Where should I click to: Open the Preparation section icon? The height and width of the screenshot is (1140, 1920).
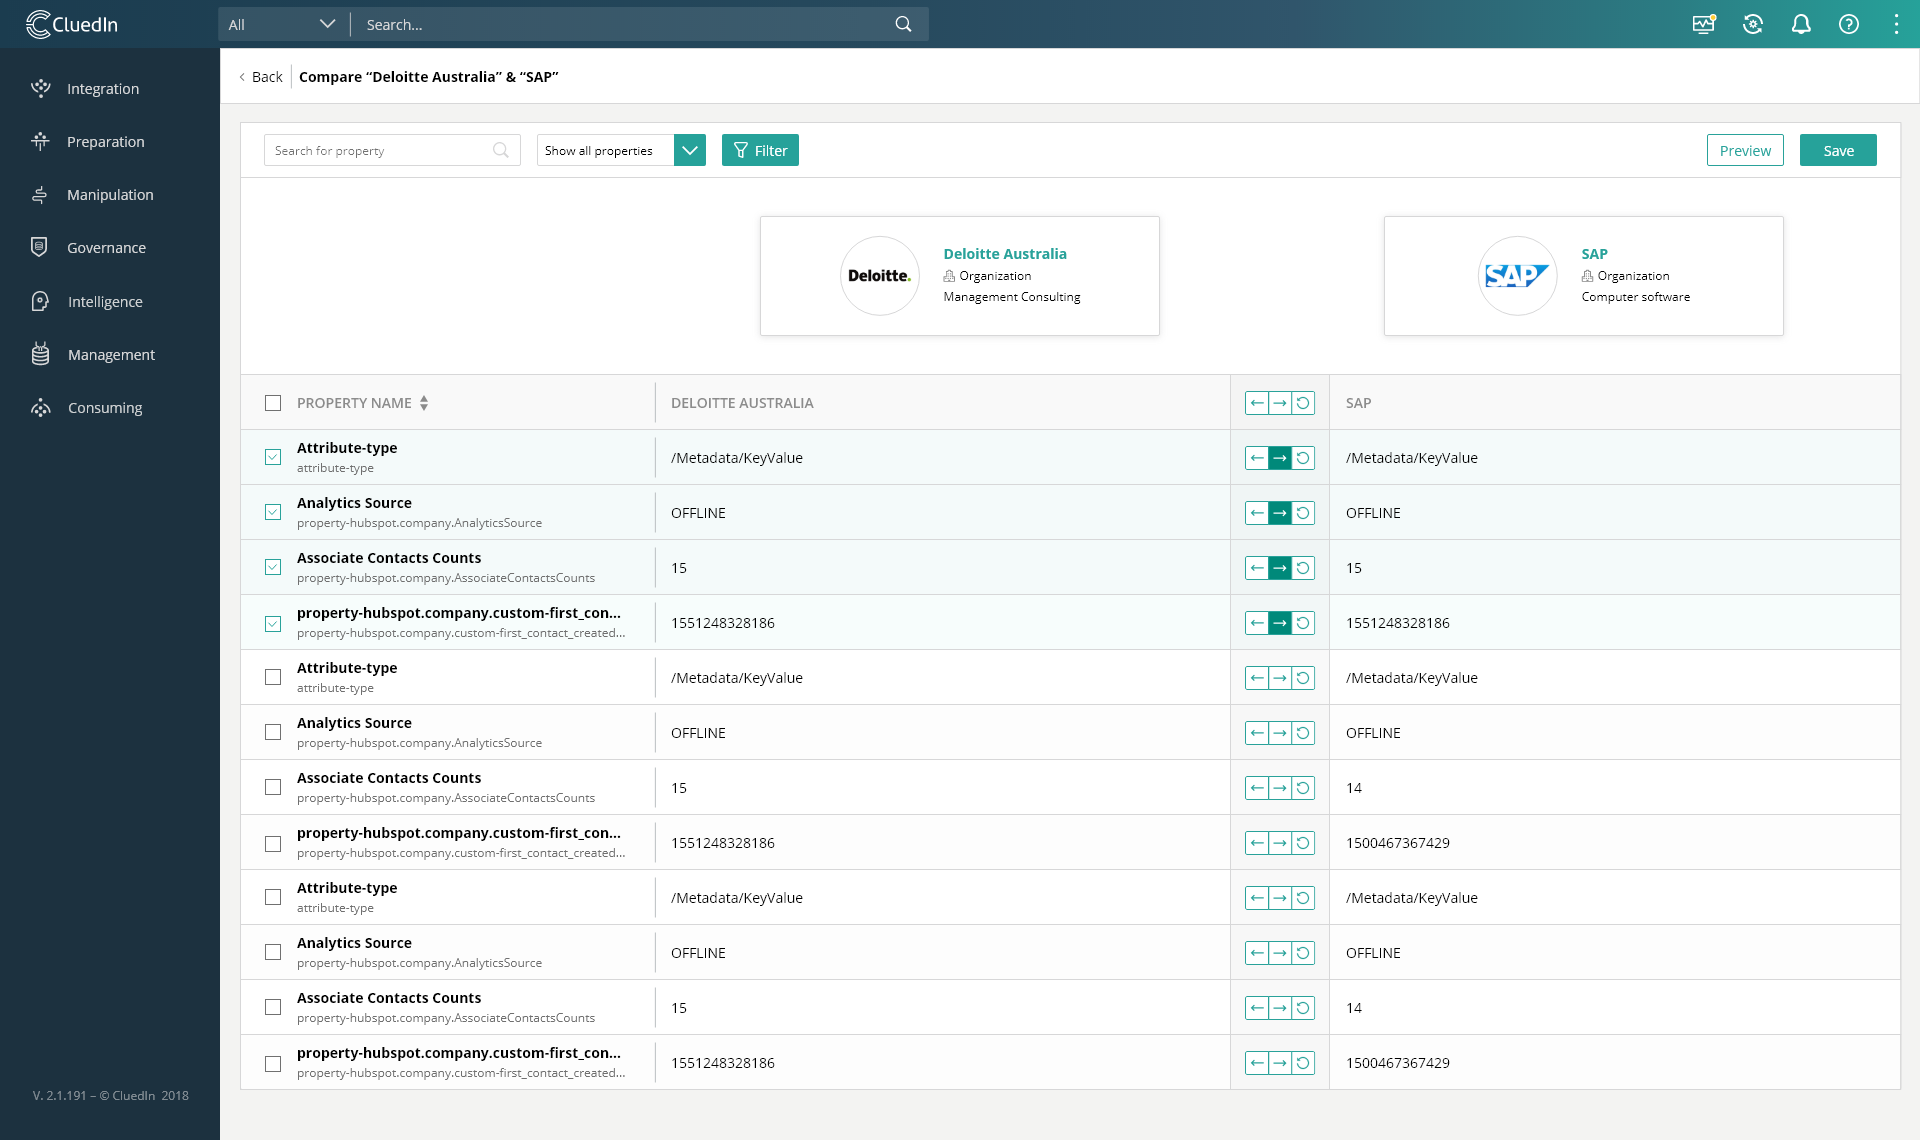(40, 141)
